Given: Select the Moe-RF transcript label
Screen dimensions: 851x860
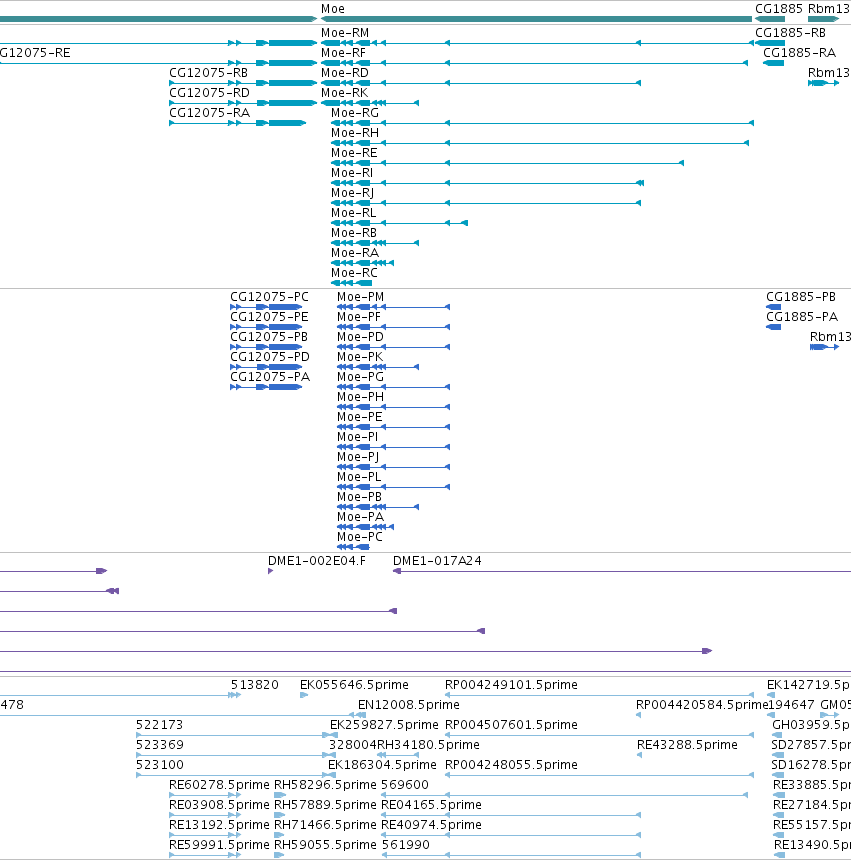Looking at the screenshot, I should click(x=343, y=53).
